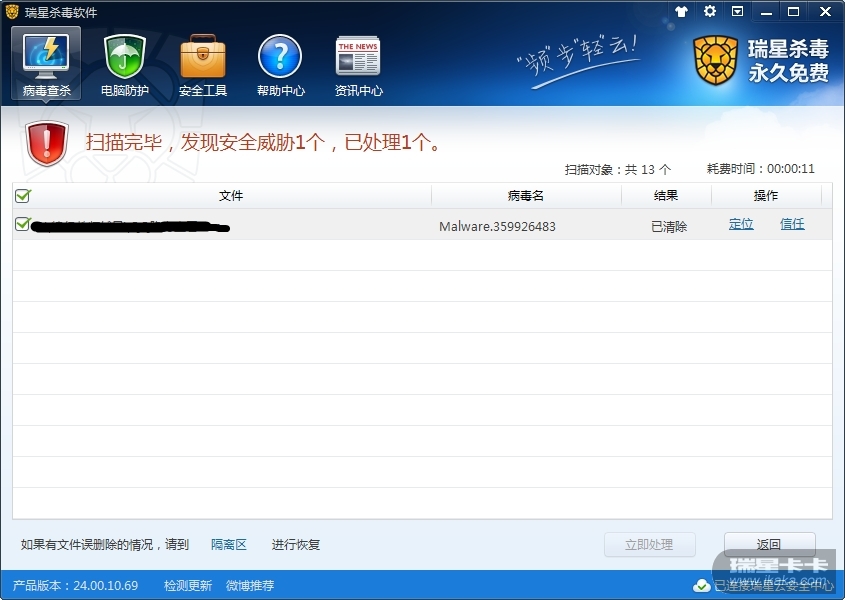This screenshot has height=600, width=845.
Task: Open the 病毒查杀 virus scan tab
Action: coord(46,64)
